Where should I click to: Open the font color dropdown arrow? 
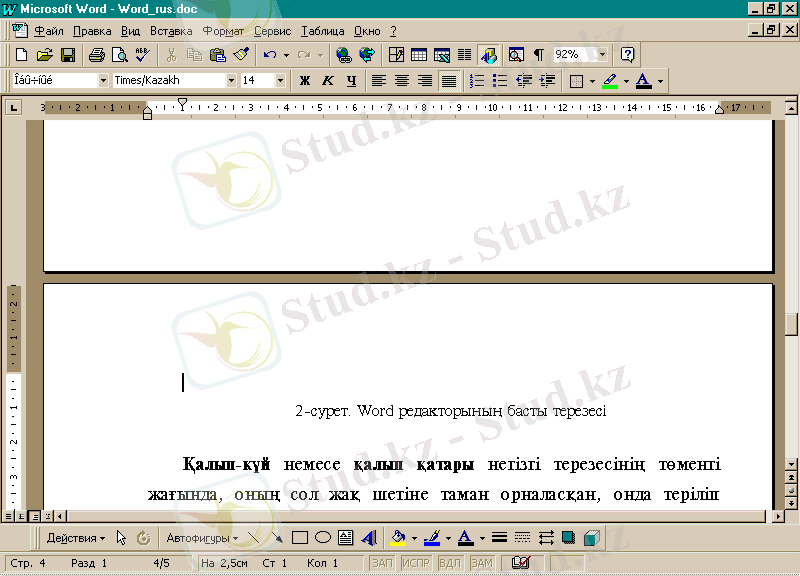pos(660,81)
